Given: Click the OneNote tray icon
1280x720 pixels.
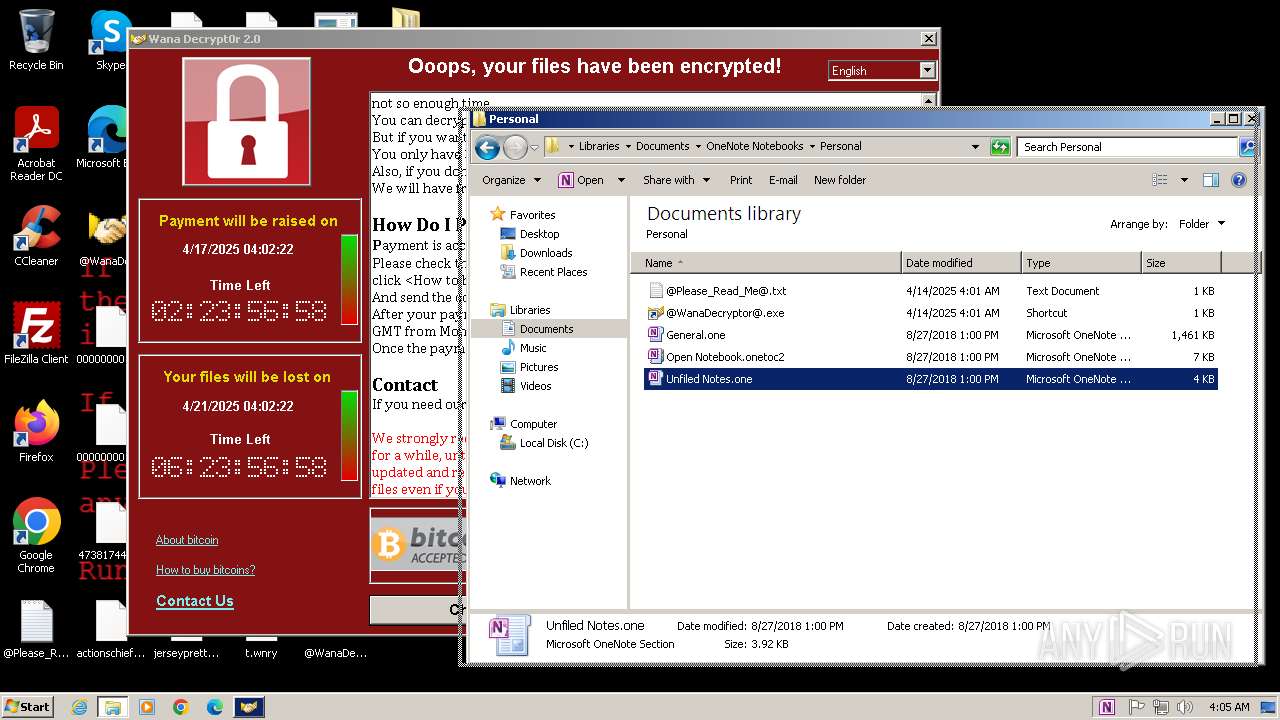Looking at the screenshot, I should (x=1106, y=707).
